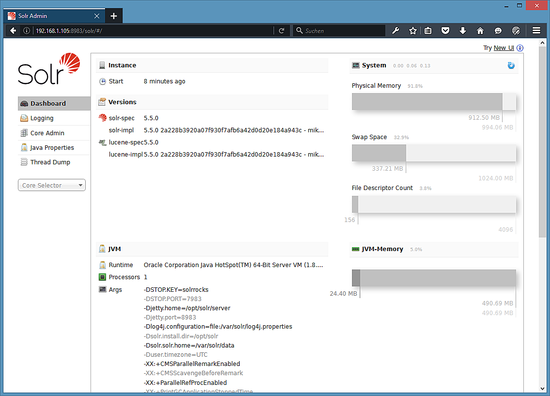
Task: Click the 337.21 MB swap value
Action: coord(388,169)
